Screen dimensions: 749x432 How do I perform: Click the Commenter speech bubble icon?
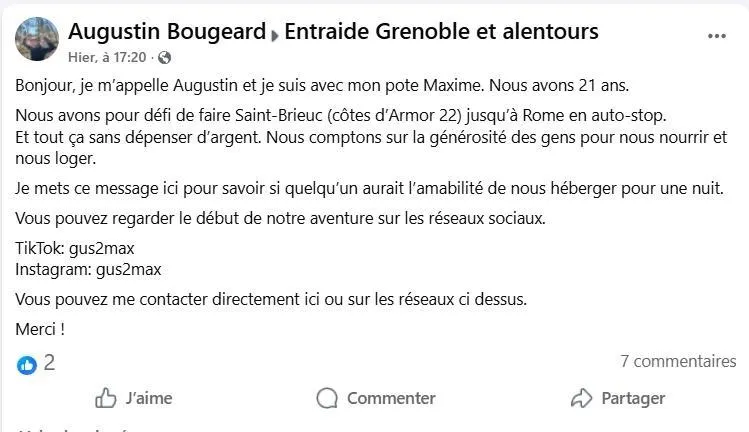pyautogui.click(x=327, y=398)
